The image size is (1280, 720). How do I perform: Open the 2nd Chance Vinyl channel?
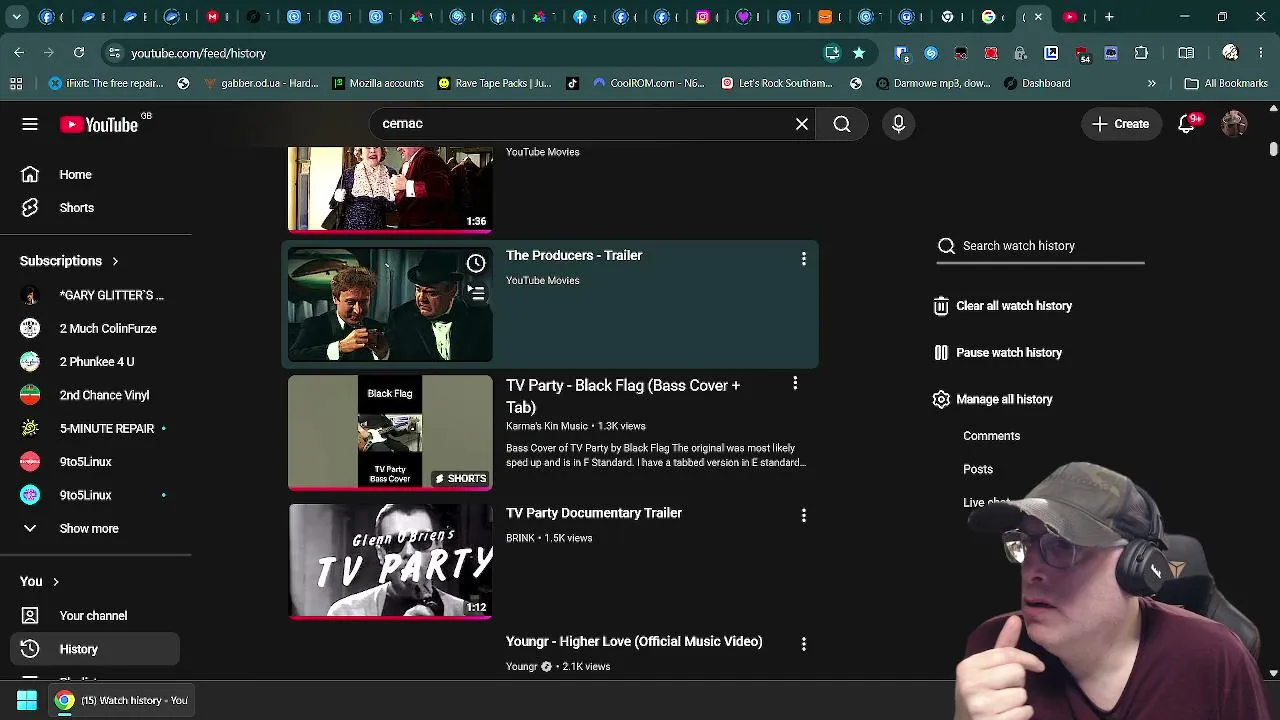coord(96,395)
